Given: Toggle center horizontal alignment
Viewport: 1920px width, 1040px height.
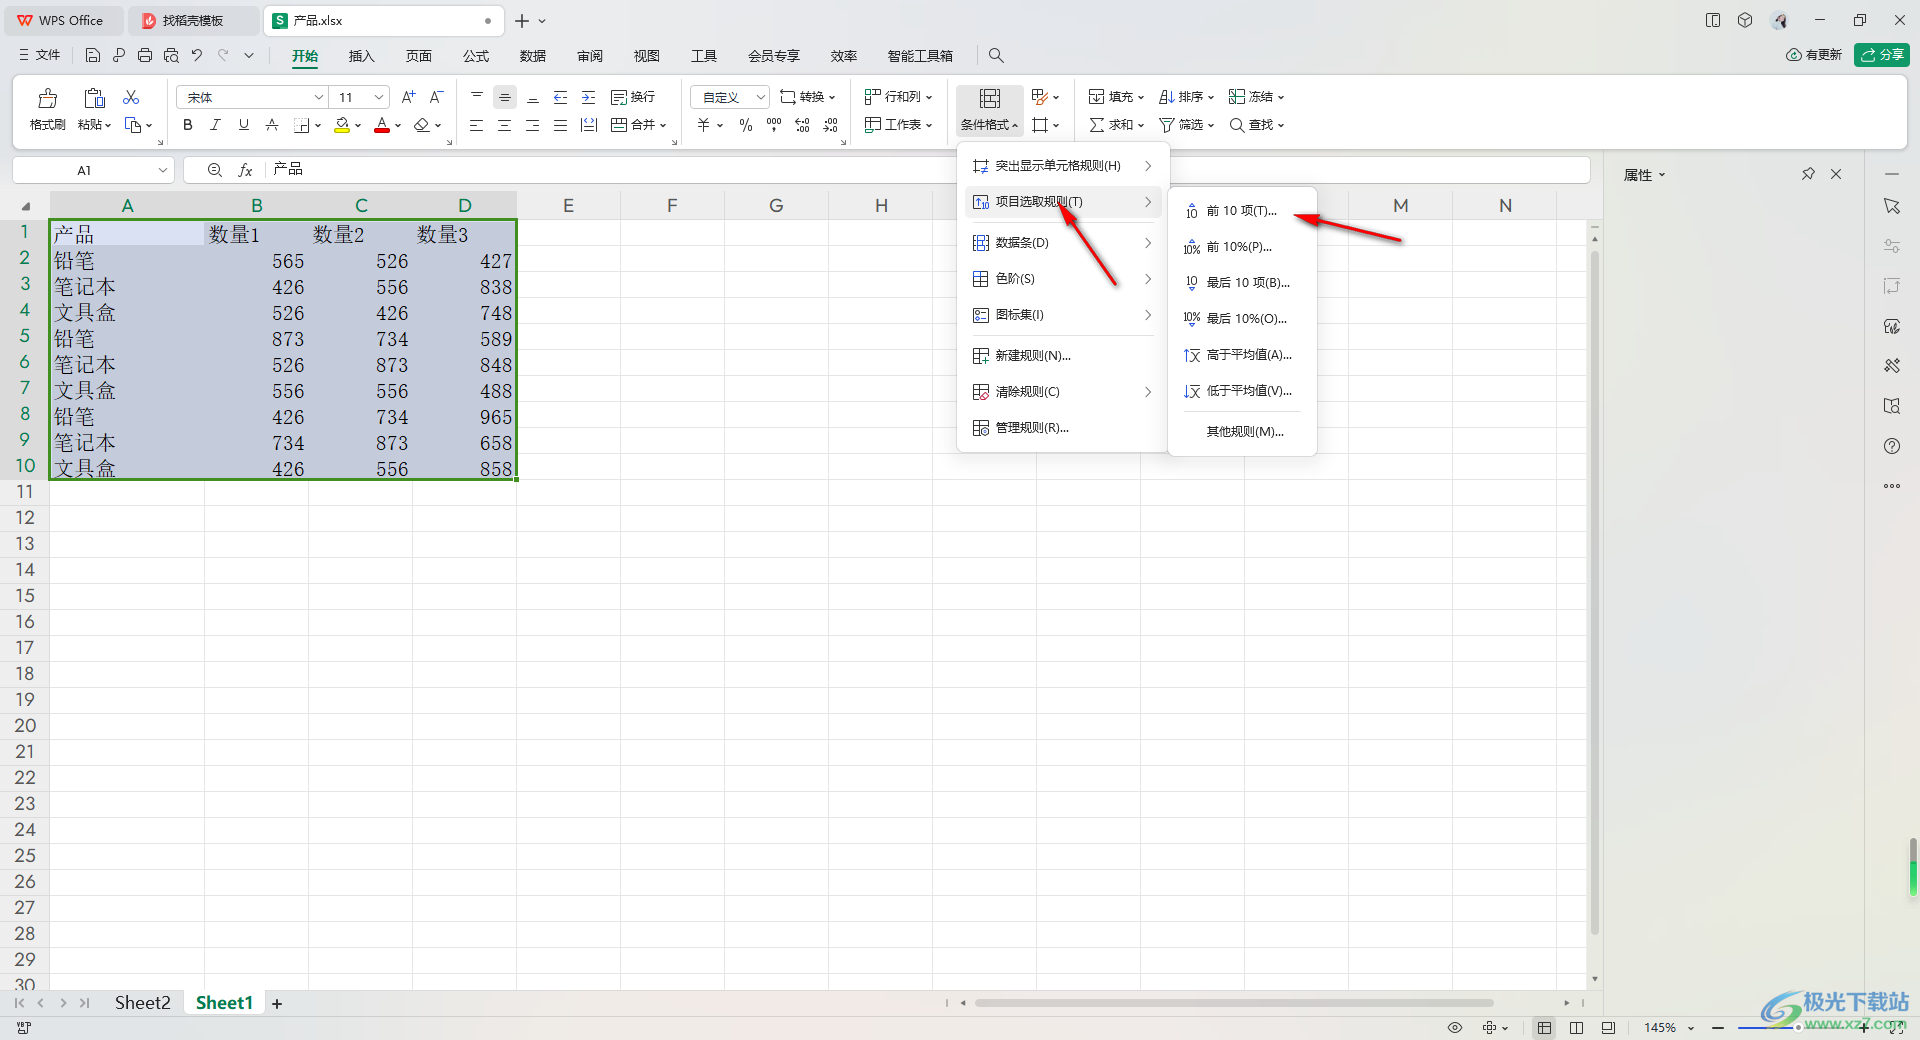Looking at the screenshot, I should click(505, 125).
